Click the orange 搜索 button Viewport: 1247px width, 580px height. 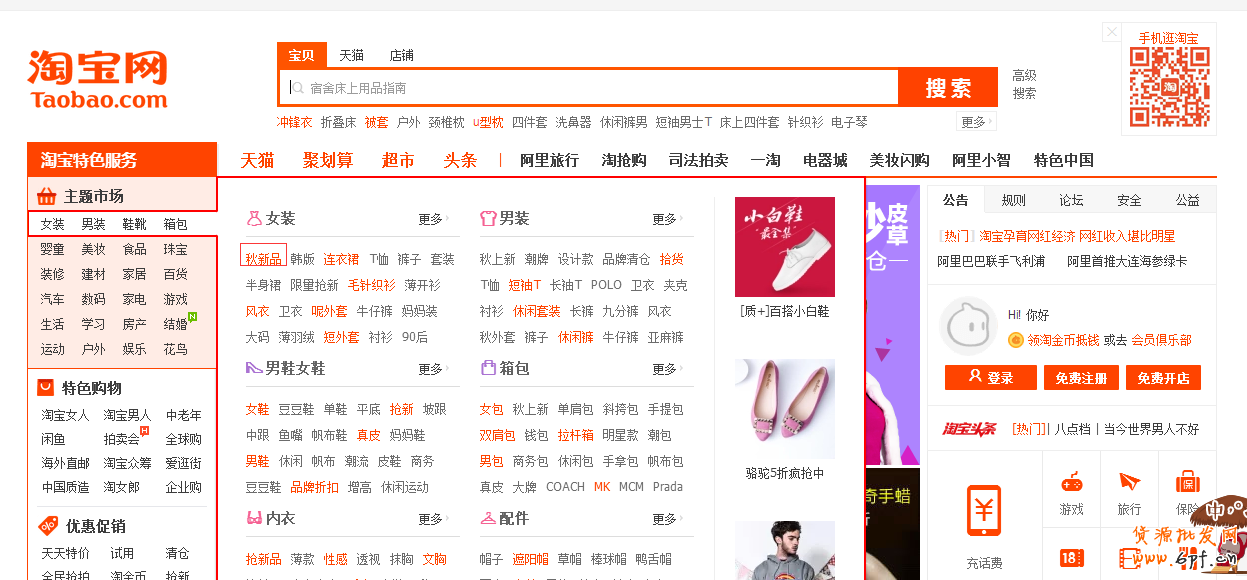click(948, 88)
